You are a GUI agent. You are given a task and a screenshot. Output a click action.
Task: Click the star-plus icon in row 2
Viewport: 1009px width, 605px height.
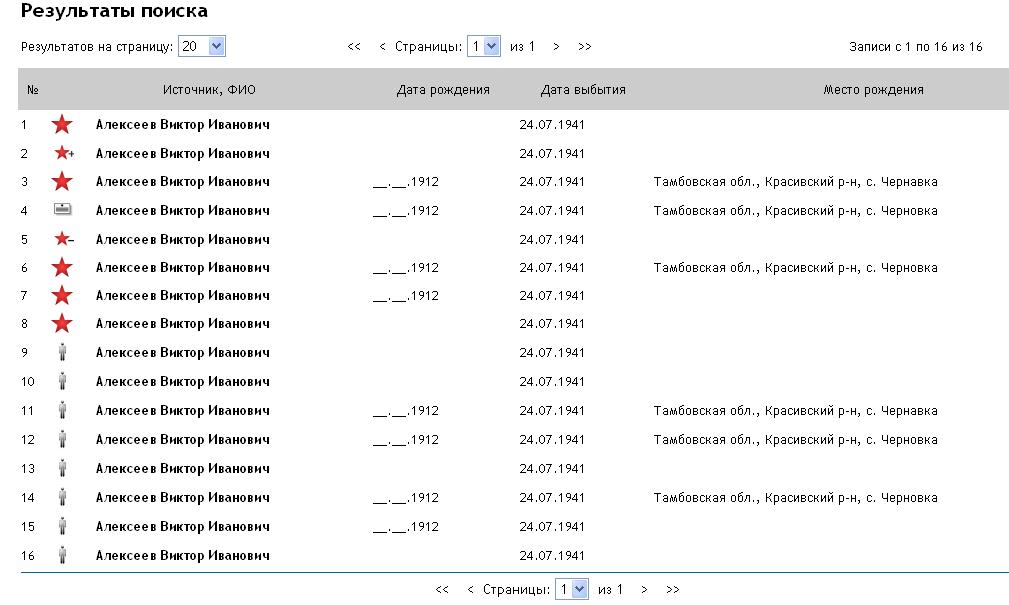(x=64, y=154)
